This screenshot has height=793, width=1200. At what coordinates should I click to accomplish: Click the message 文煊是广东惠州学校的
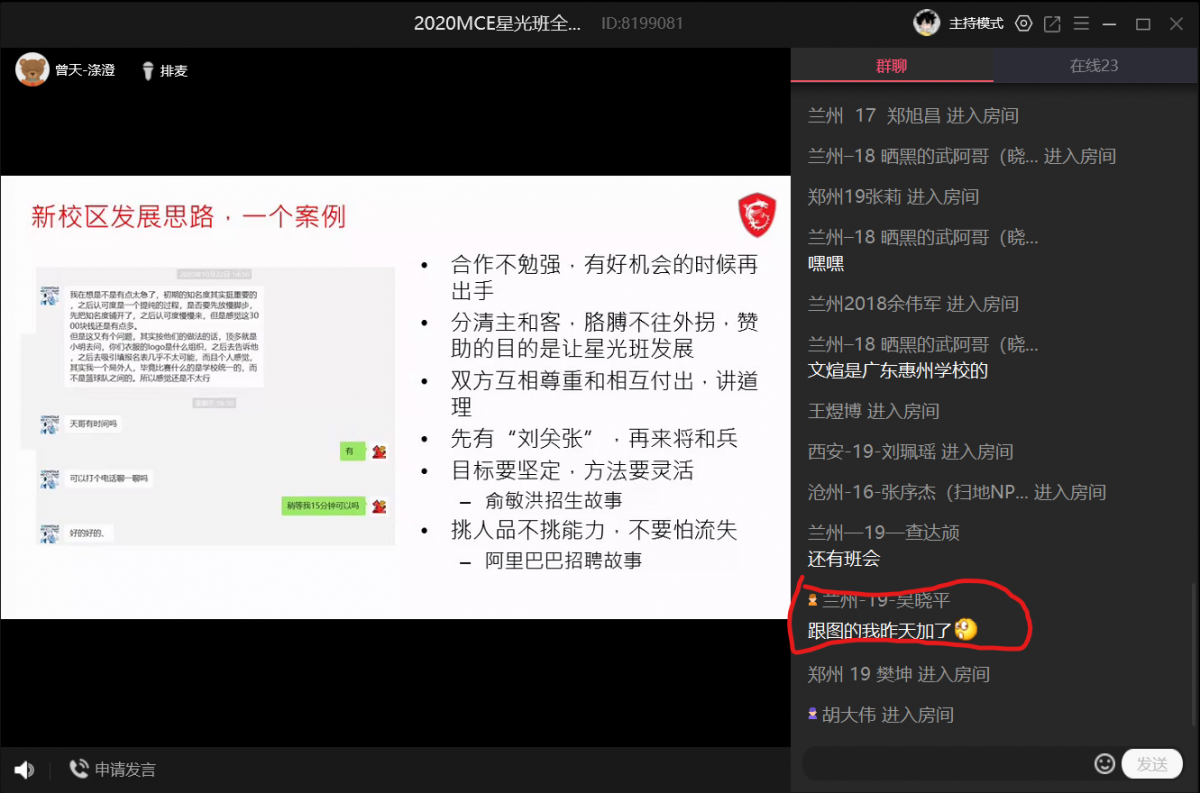pos(898,371)
